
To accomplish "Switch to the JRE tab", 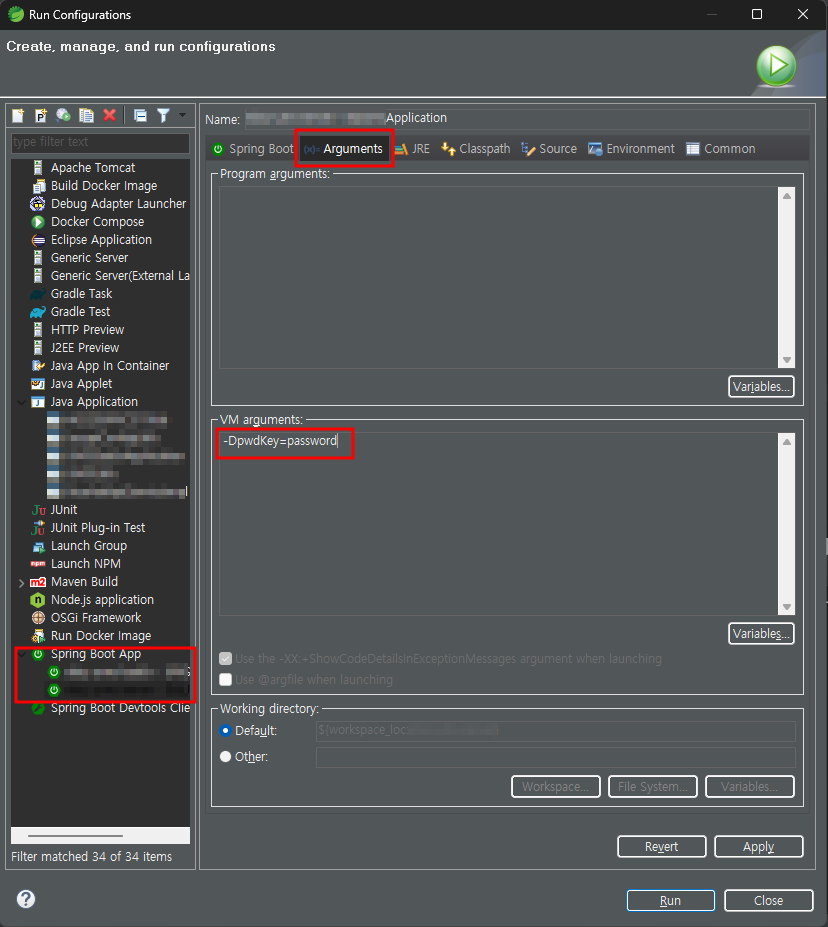I will click(x=413, y=149).
